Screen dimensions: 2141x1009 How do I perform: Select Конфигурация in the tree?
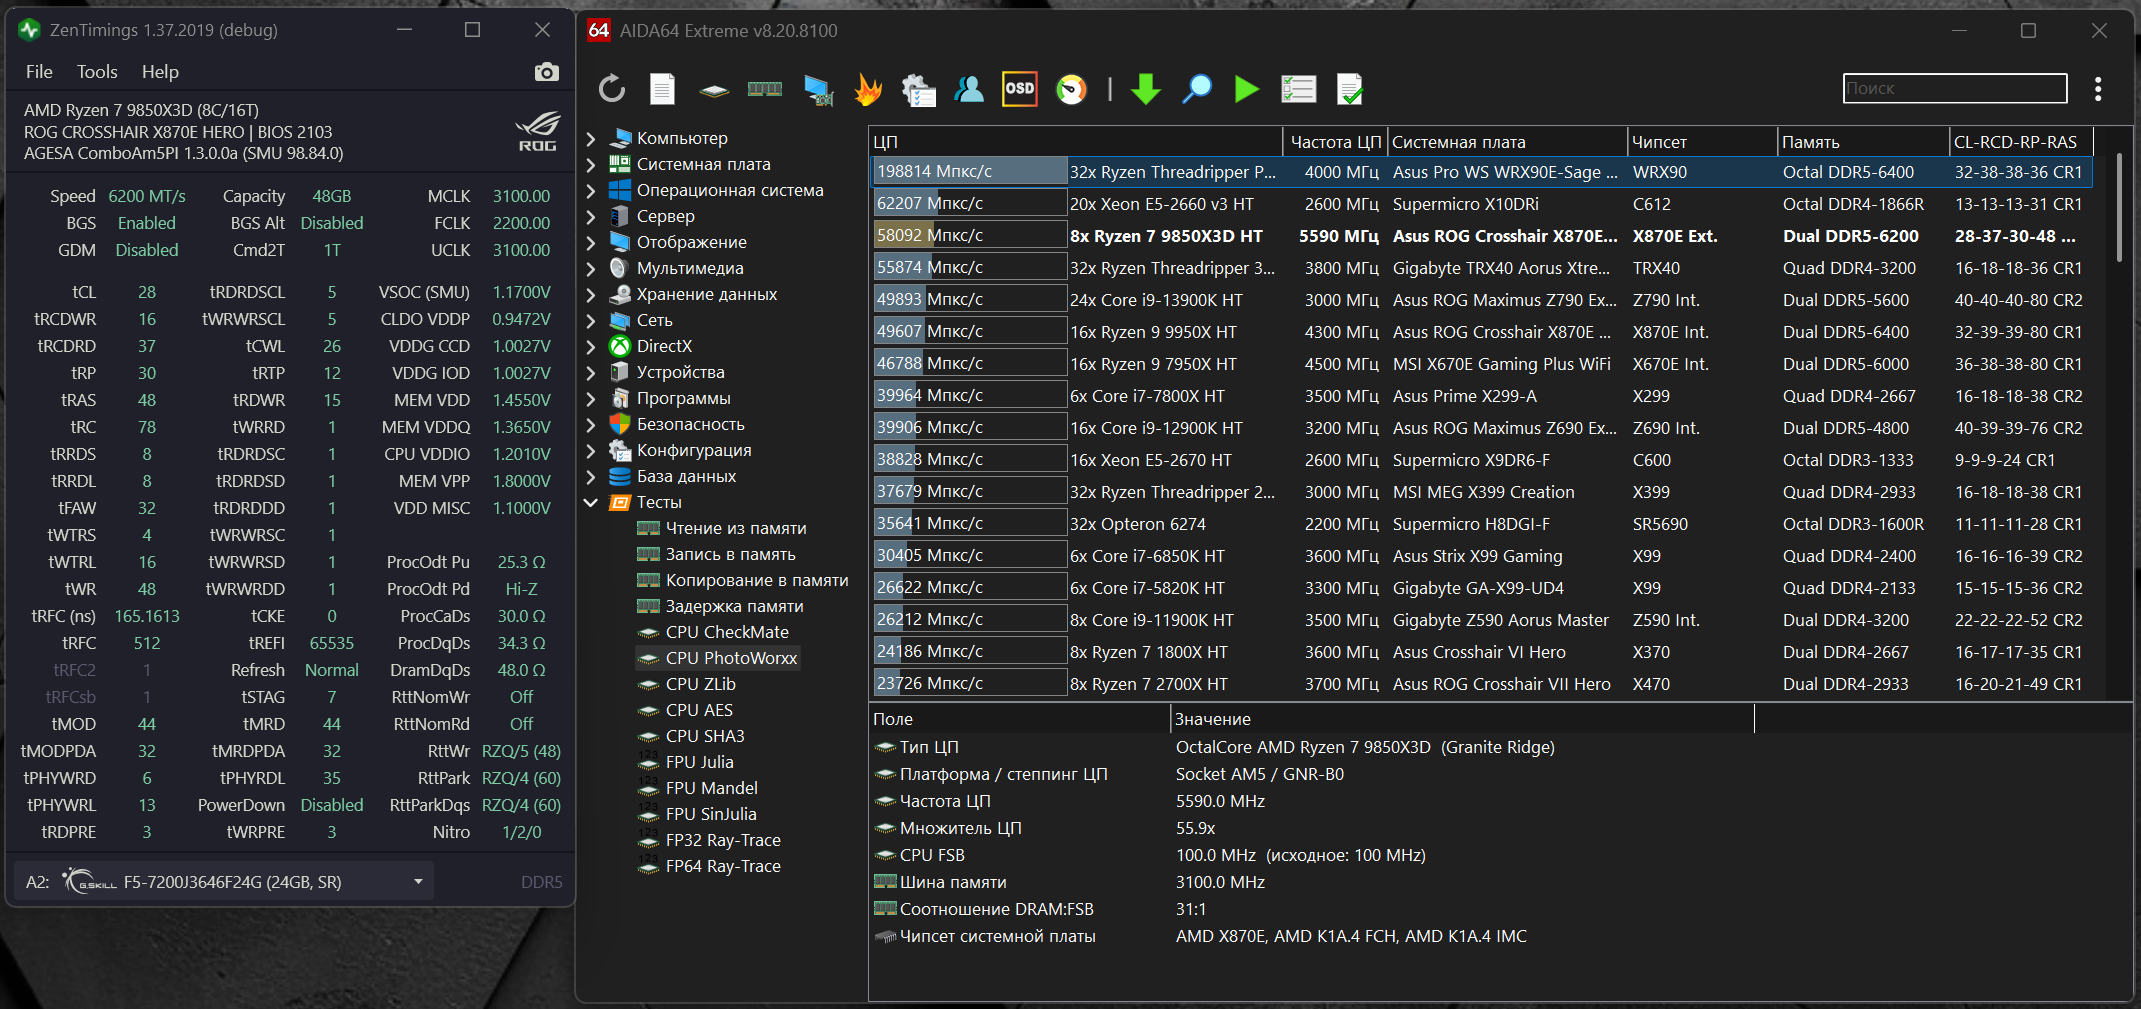[x=694, y=450]
